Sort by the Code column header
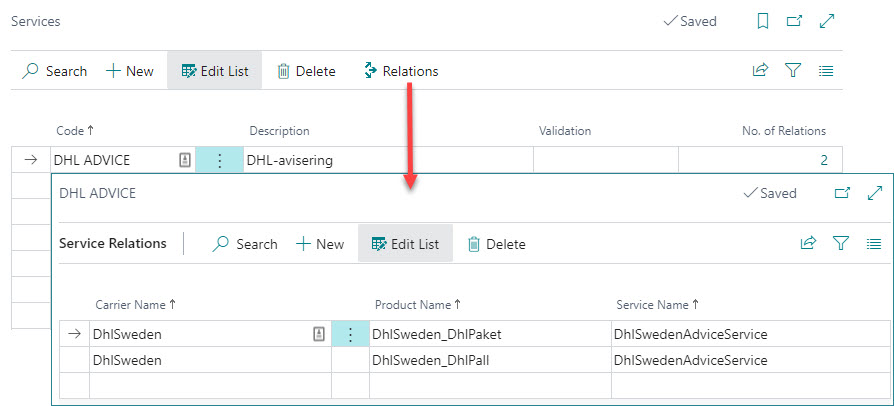 coord(75,131)
